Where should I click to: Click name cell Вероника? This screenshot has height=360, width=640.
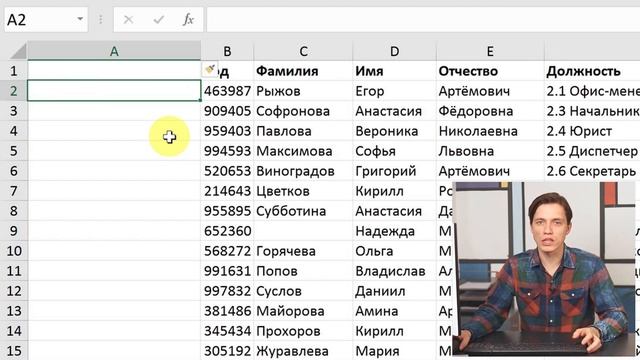395,131
